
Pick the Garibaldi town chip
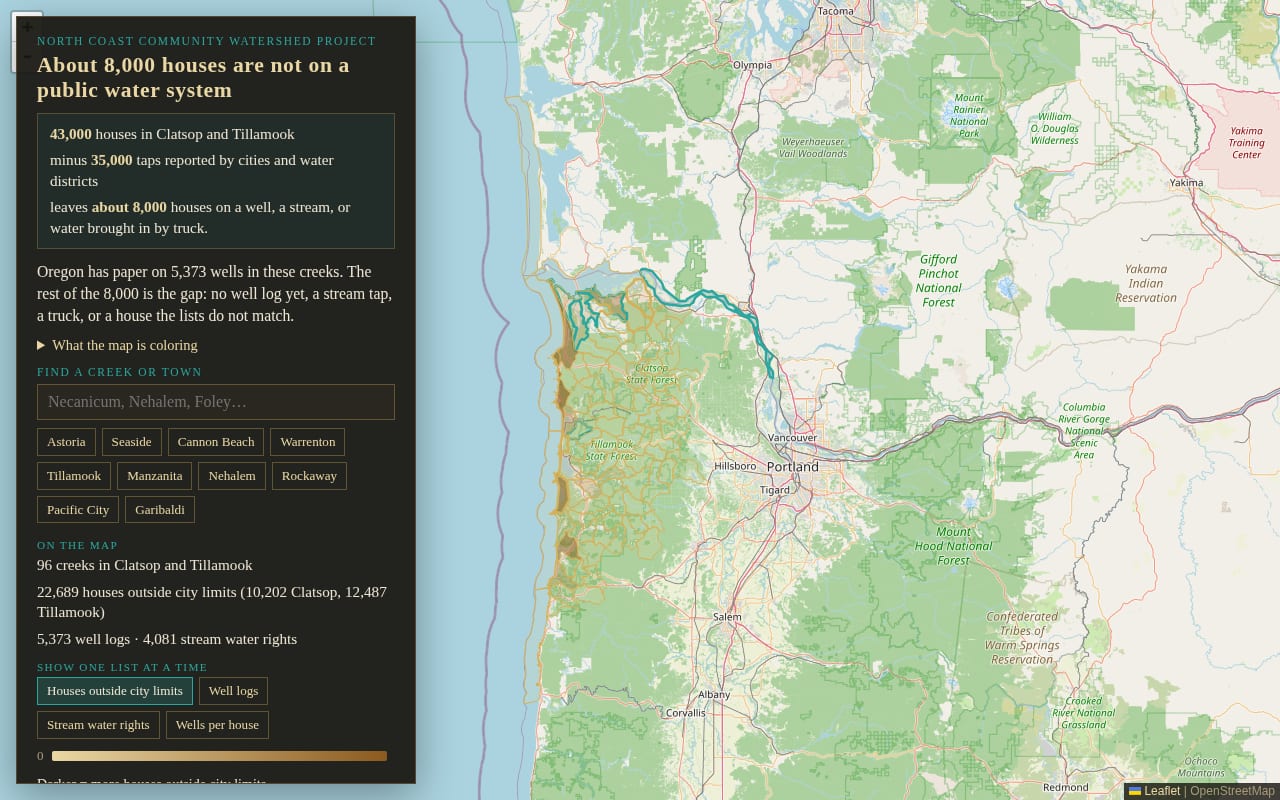(160, 510)
